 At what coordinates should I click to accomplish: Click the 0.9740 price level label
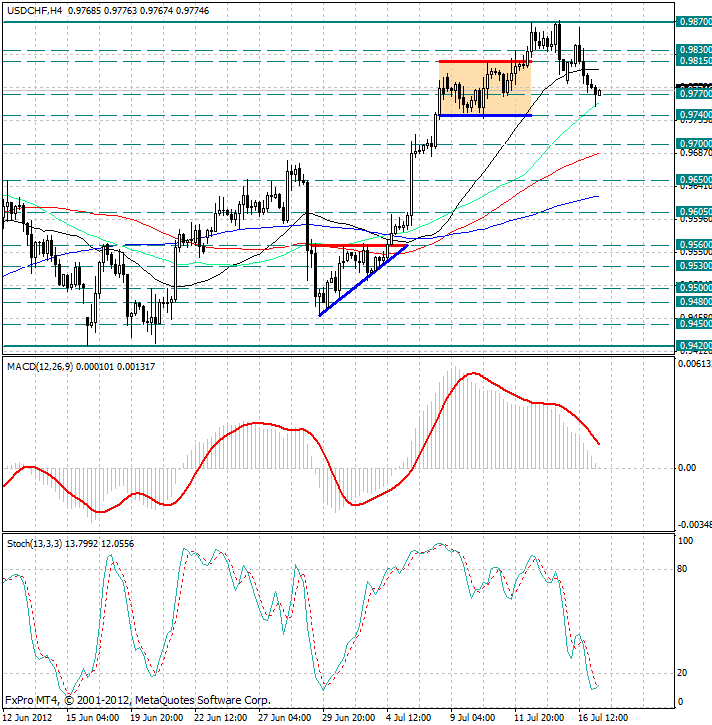(694, 114)
